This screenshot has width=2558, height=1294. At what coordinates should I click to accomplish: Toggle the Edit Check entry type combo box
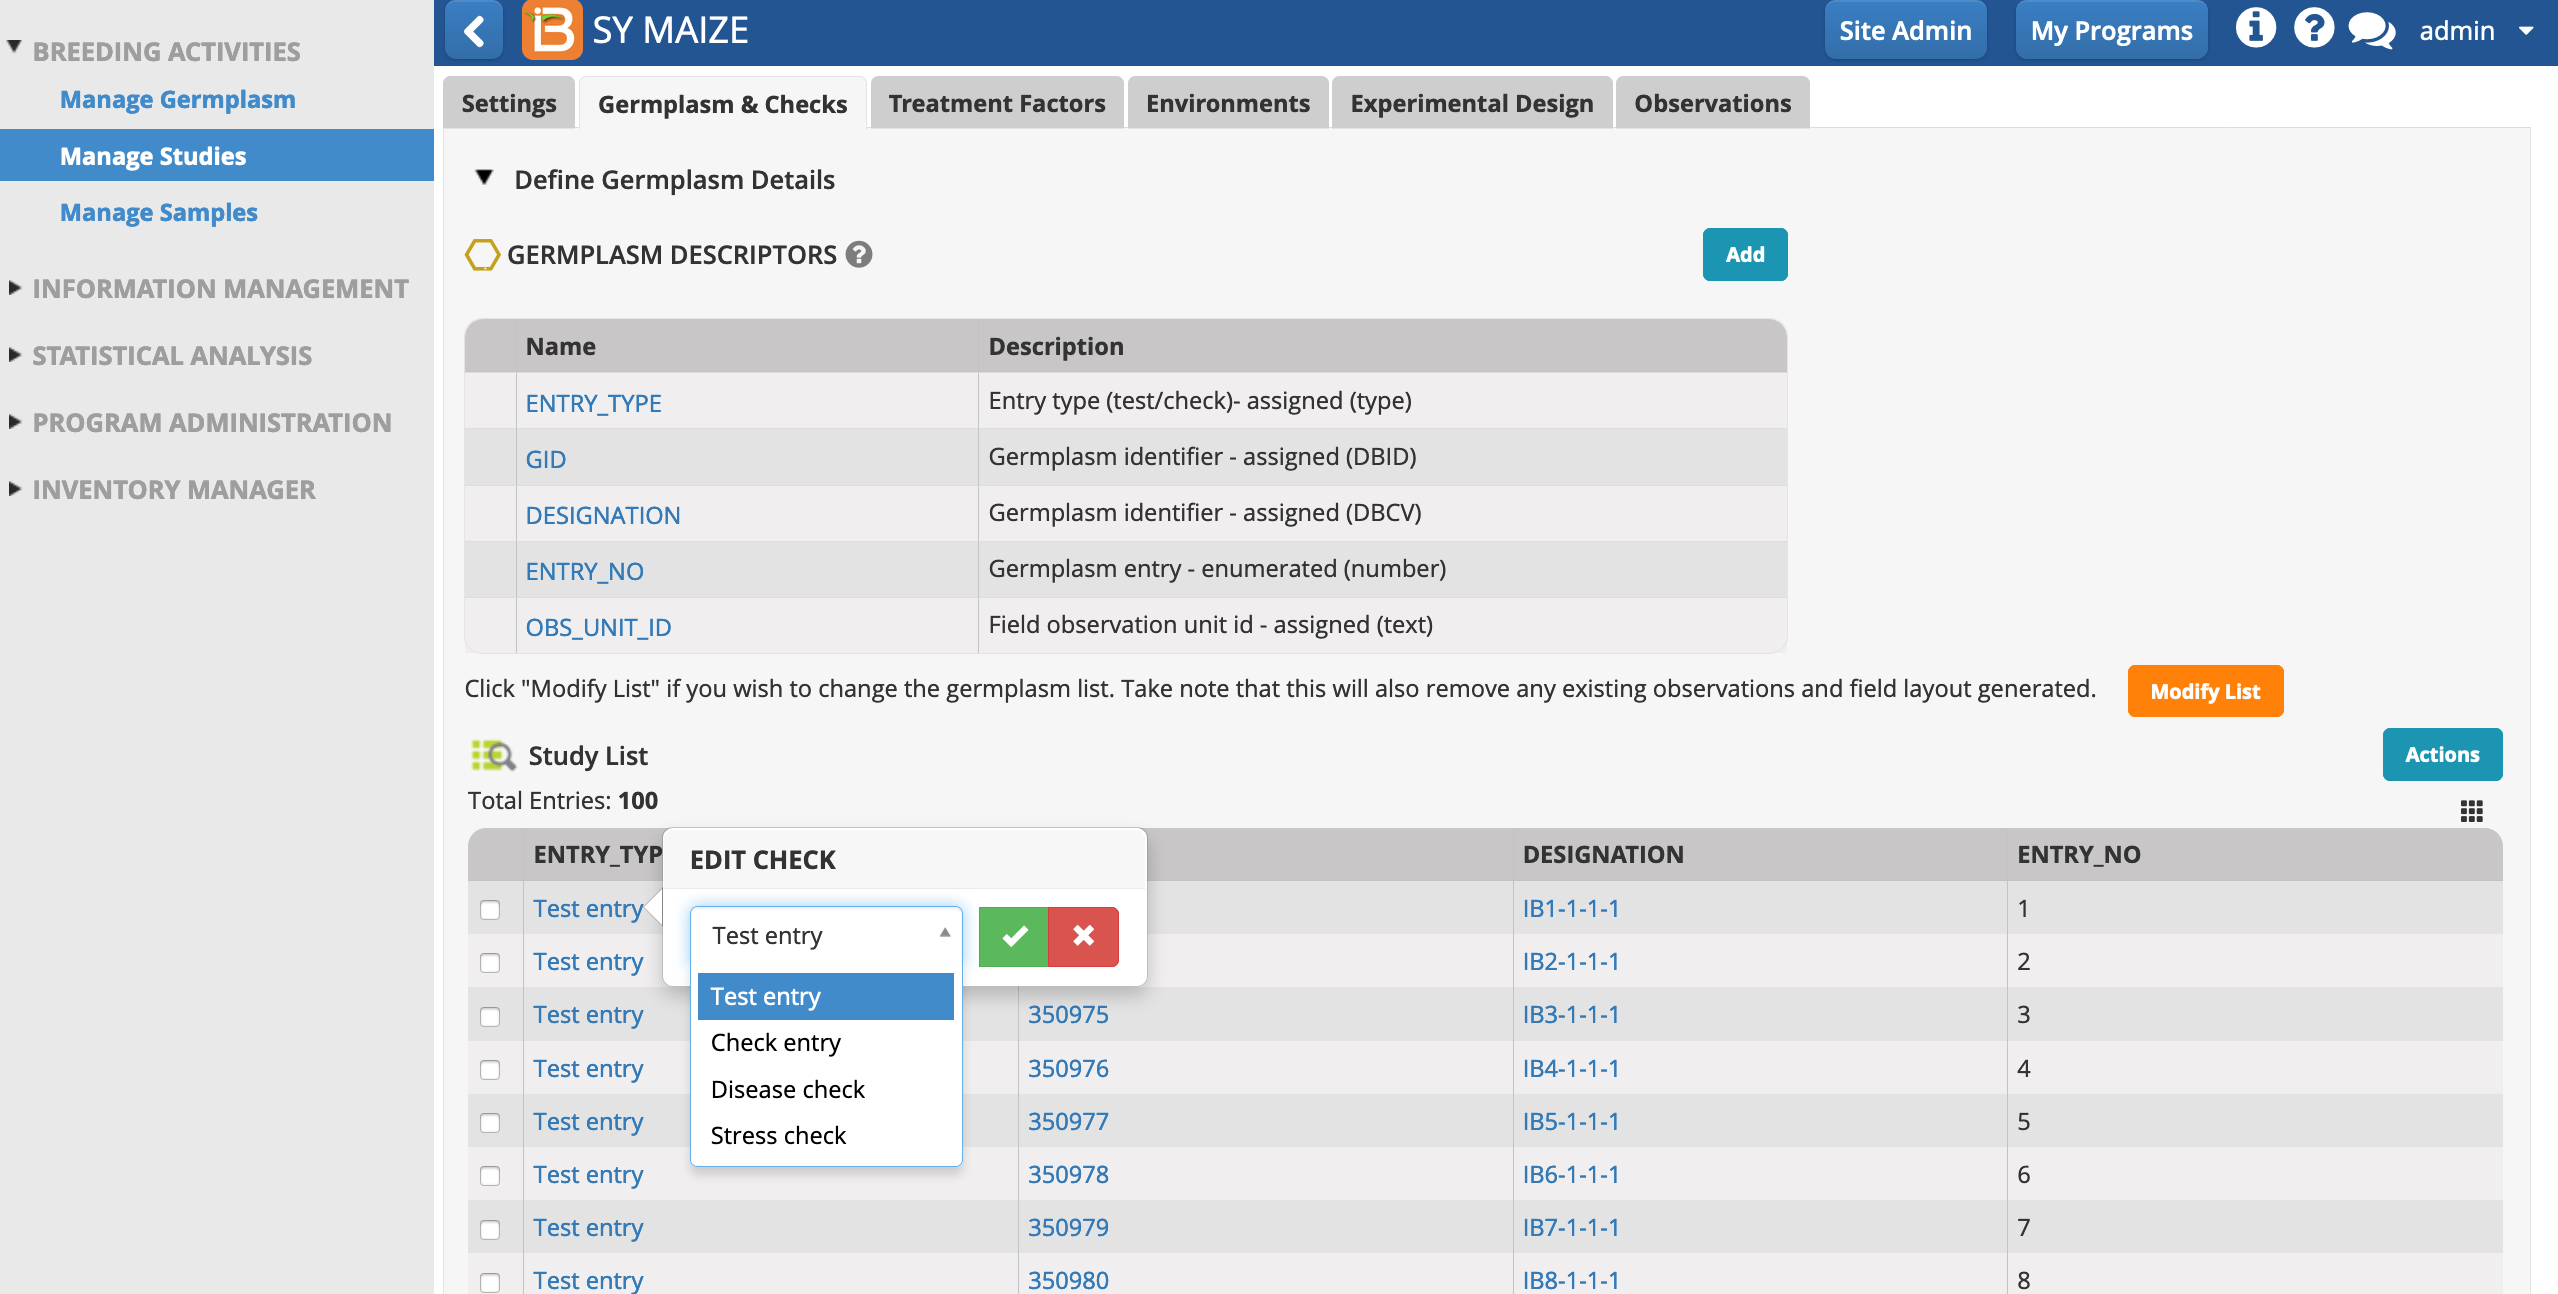click(x=826, y=936)
